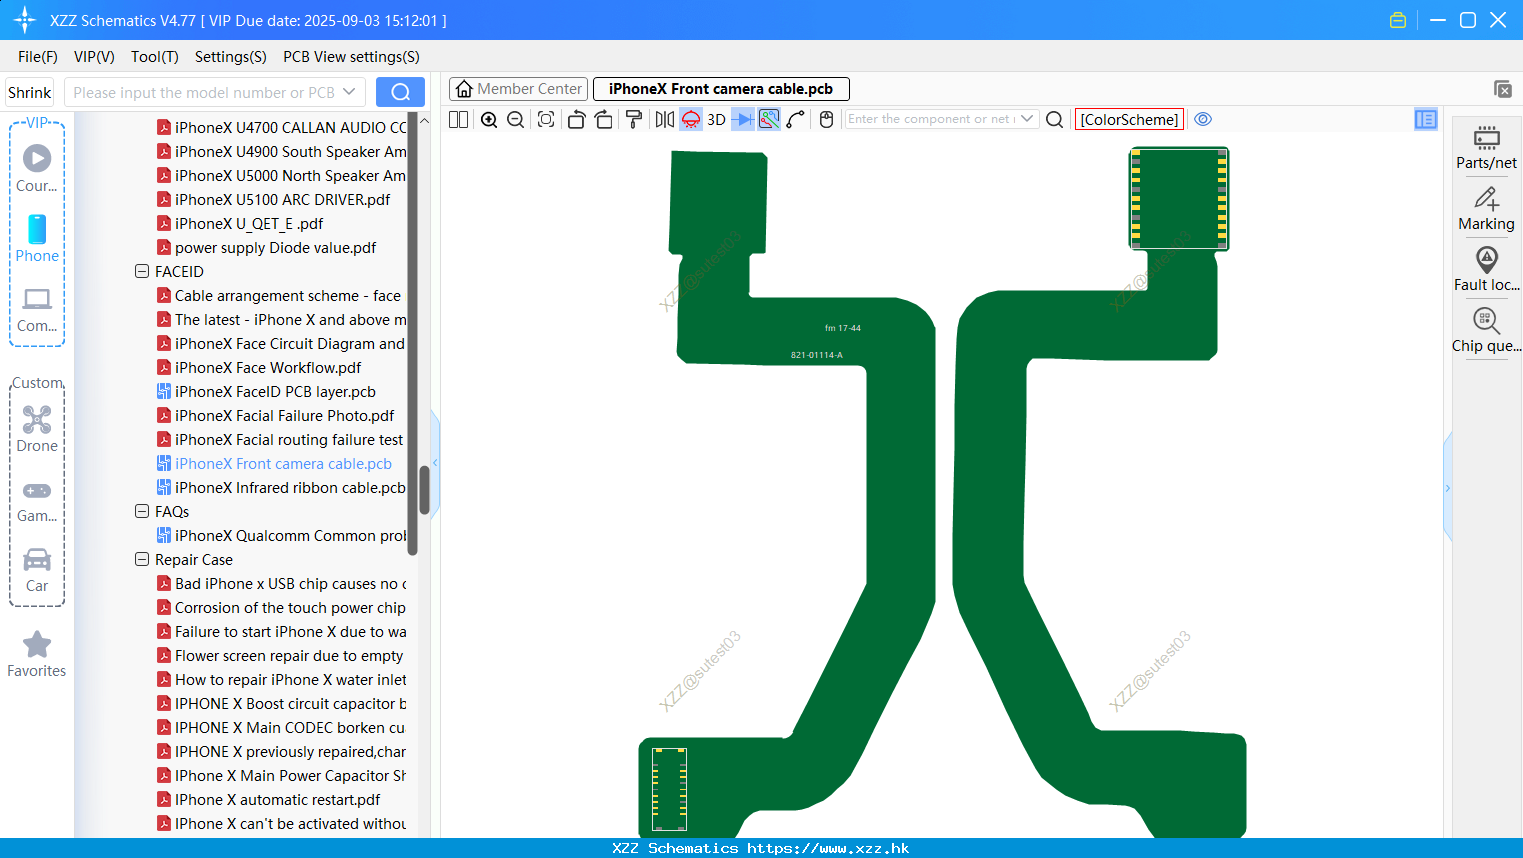Screen dimensions: 1523x858
Task: Click the mouse settings icon
Action: click(826, 119)
